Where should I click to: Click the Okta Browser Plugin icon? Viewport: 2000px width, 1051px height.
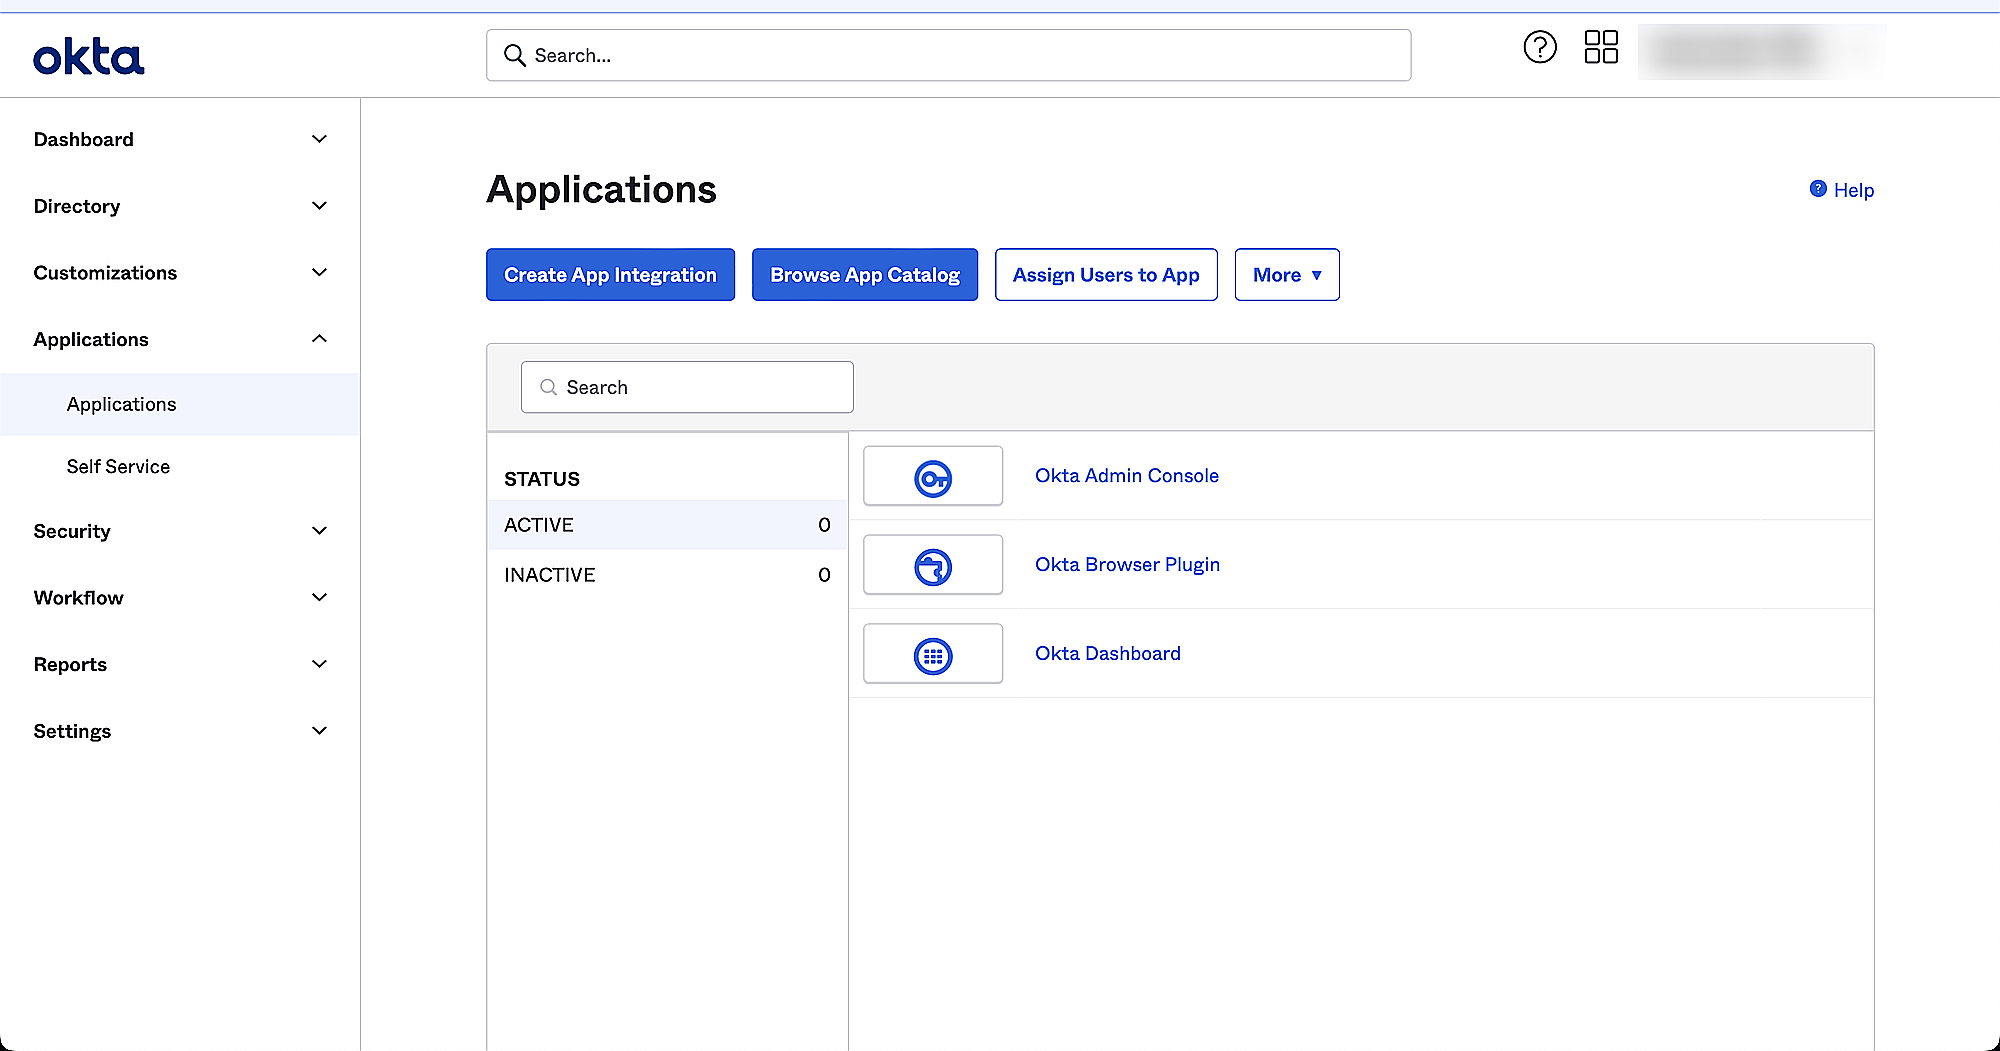pos(933,566)
